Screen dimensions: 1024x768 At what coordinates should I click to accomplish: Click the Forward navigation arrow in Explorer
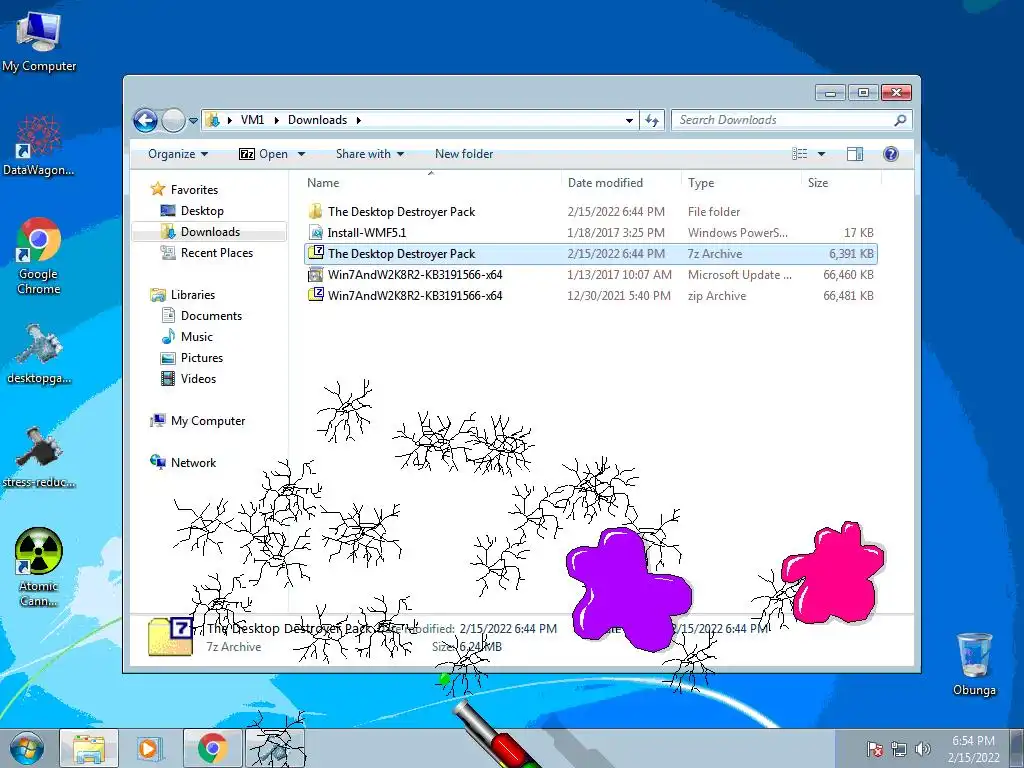[x=173, y=120]
